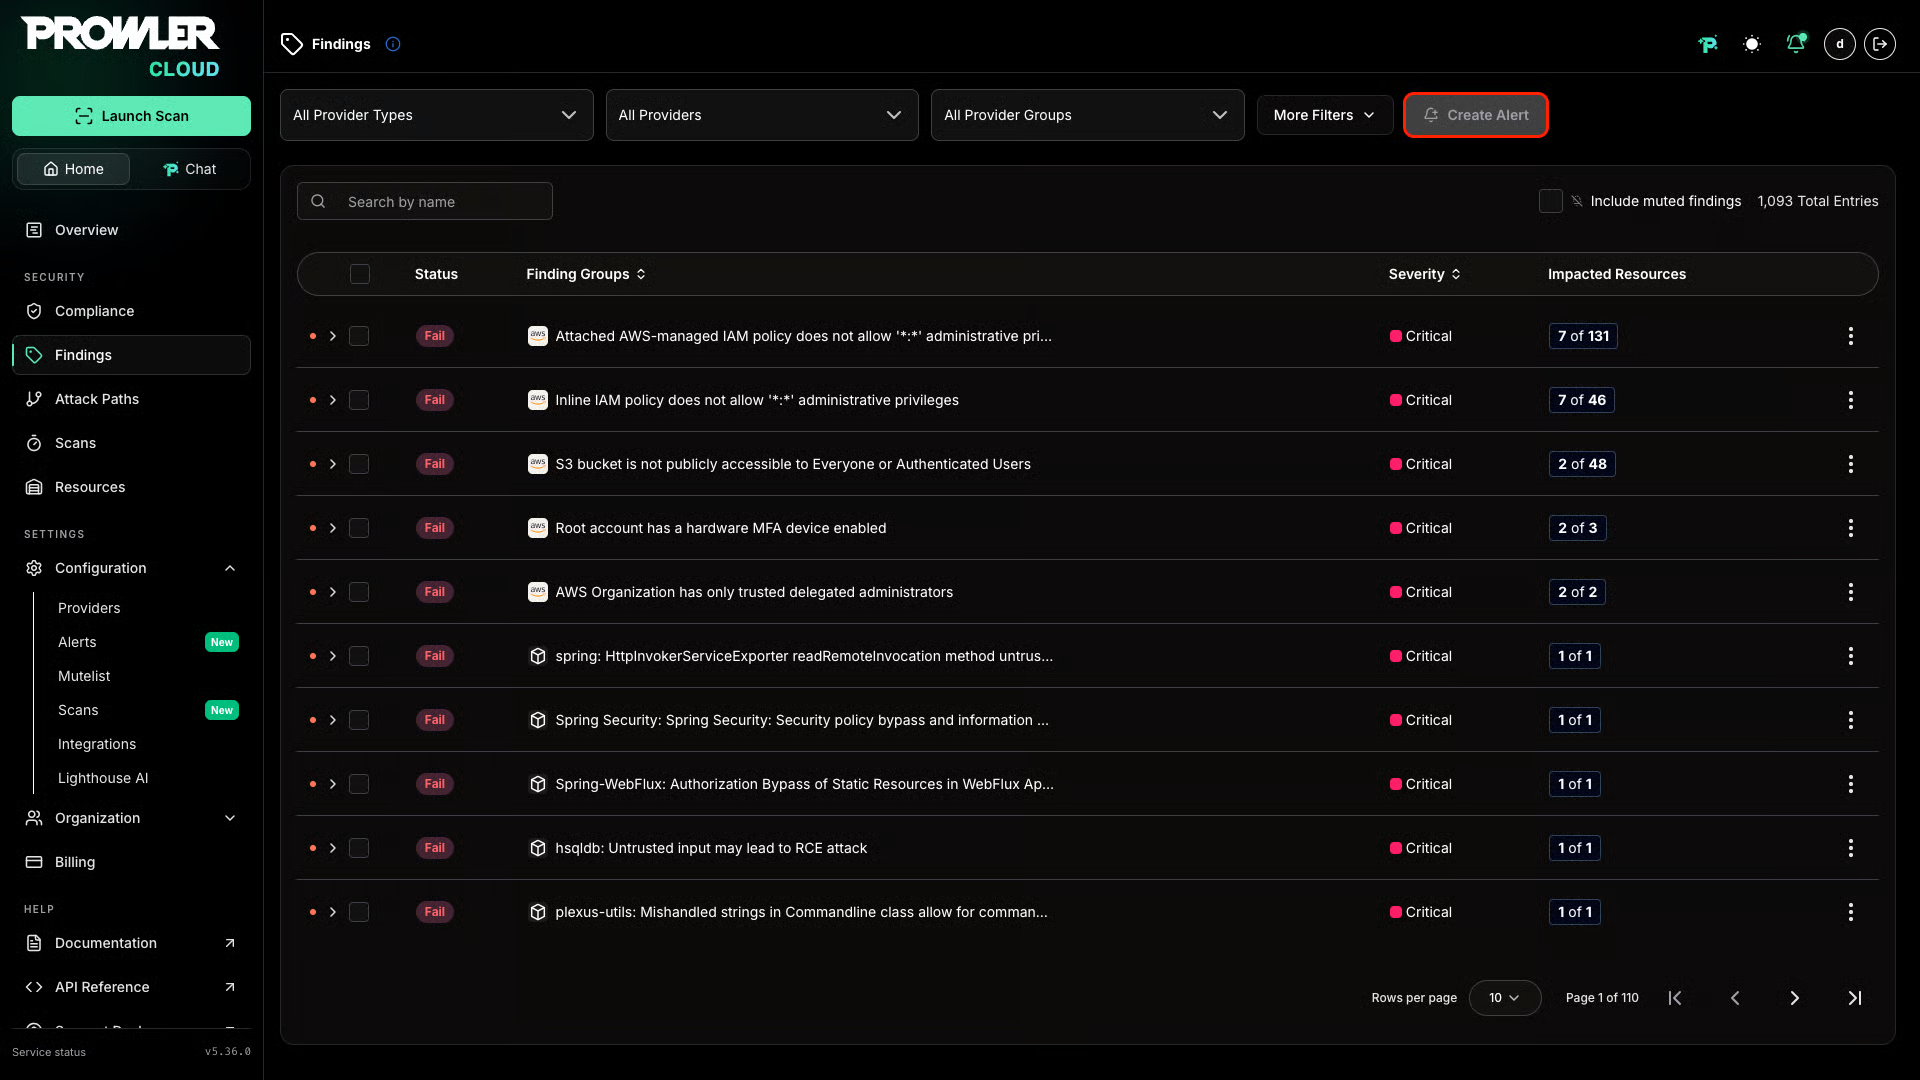Click the sign out icon

coord(1880,44)
